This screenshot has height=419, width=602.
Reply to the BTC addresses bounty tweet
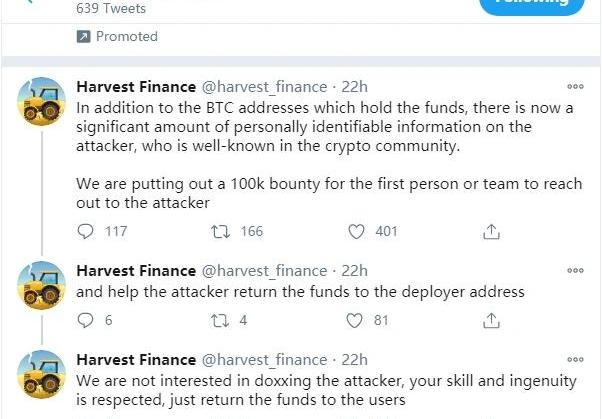(x=87, y=231)
